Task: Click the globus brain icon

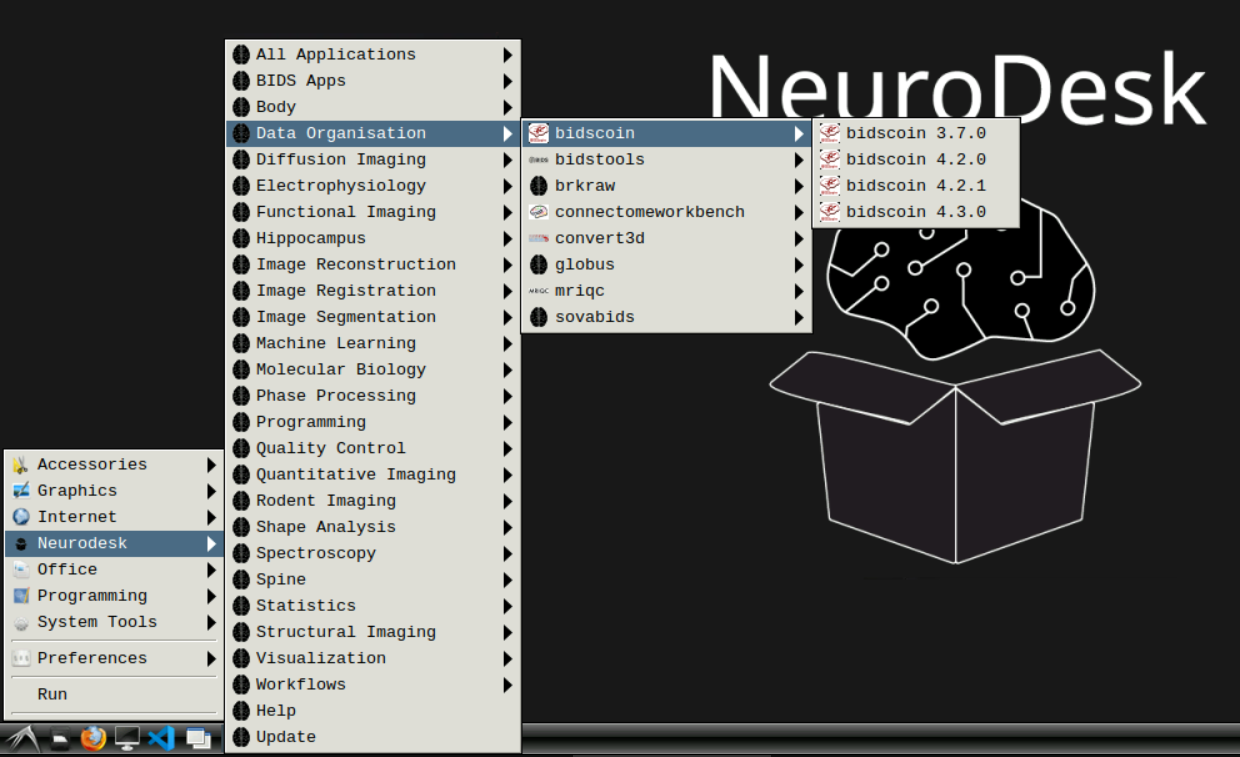Action: coord(539,264)
